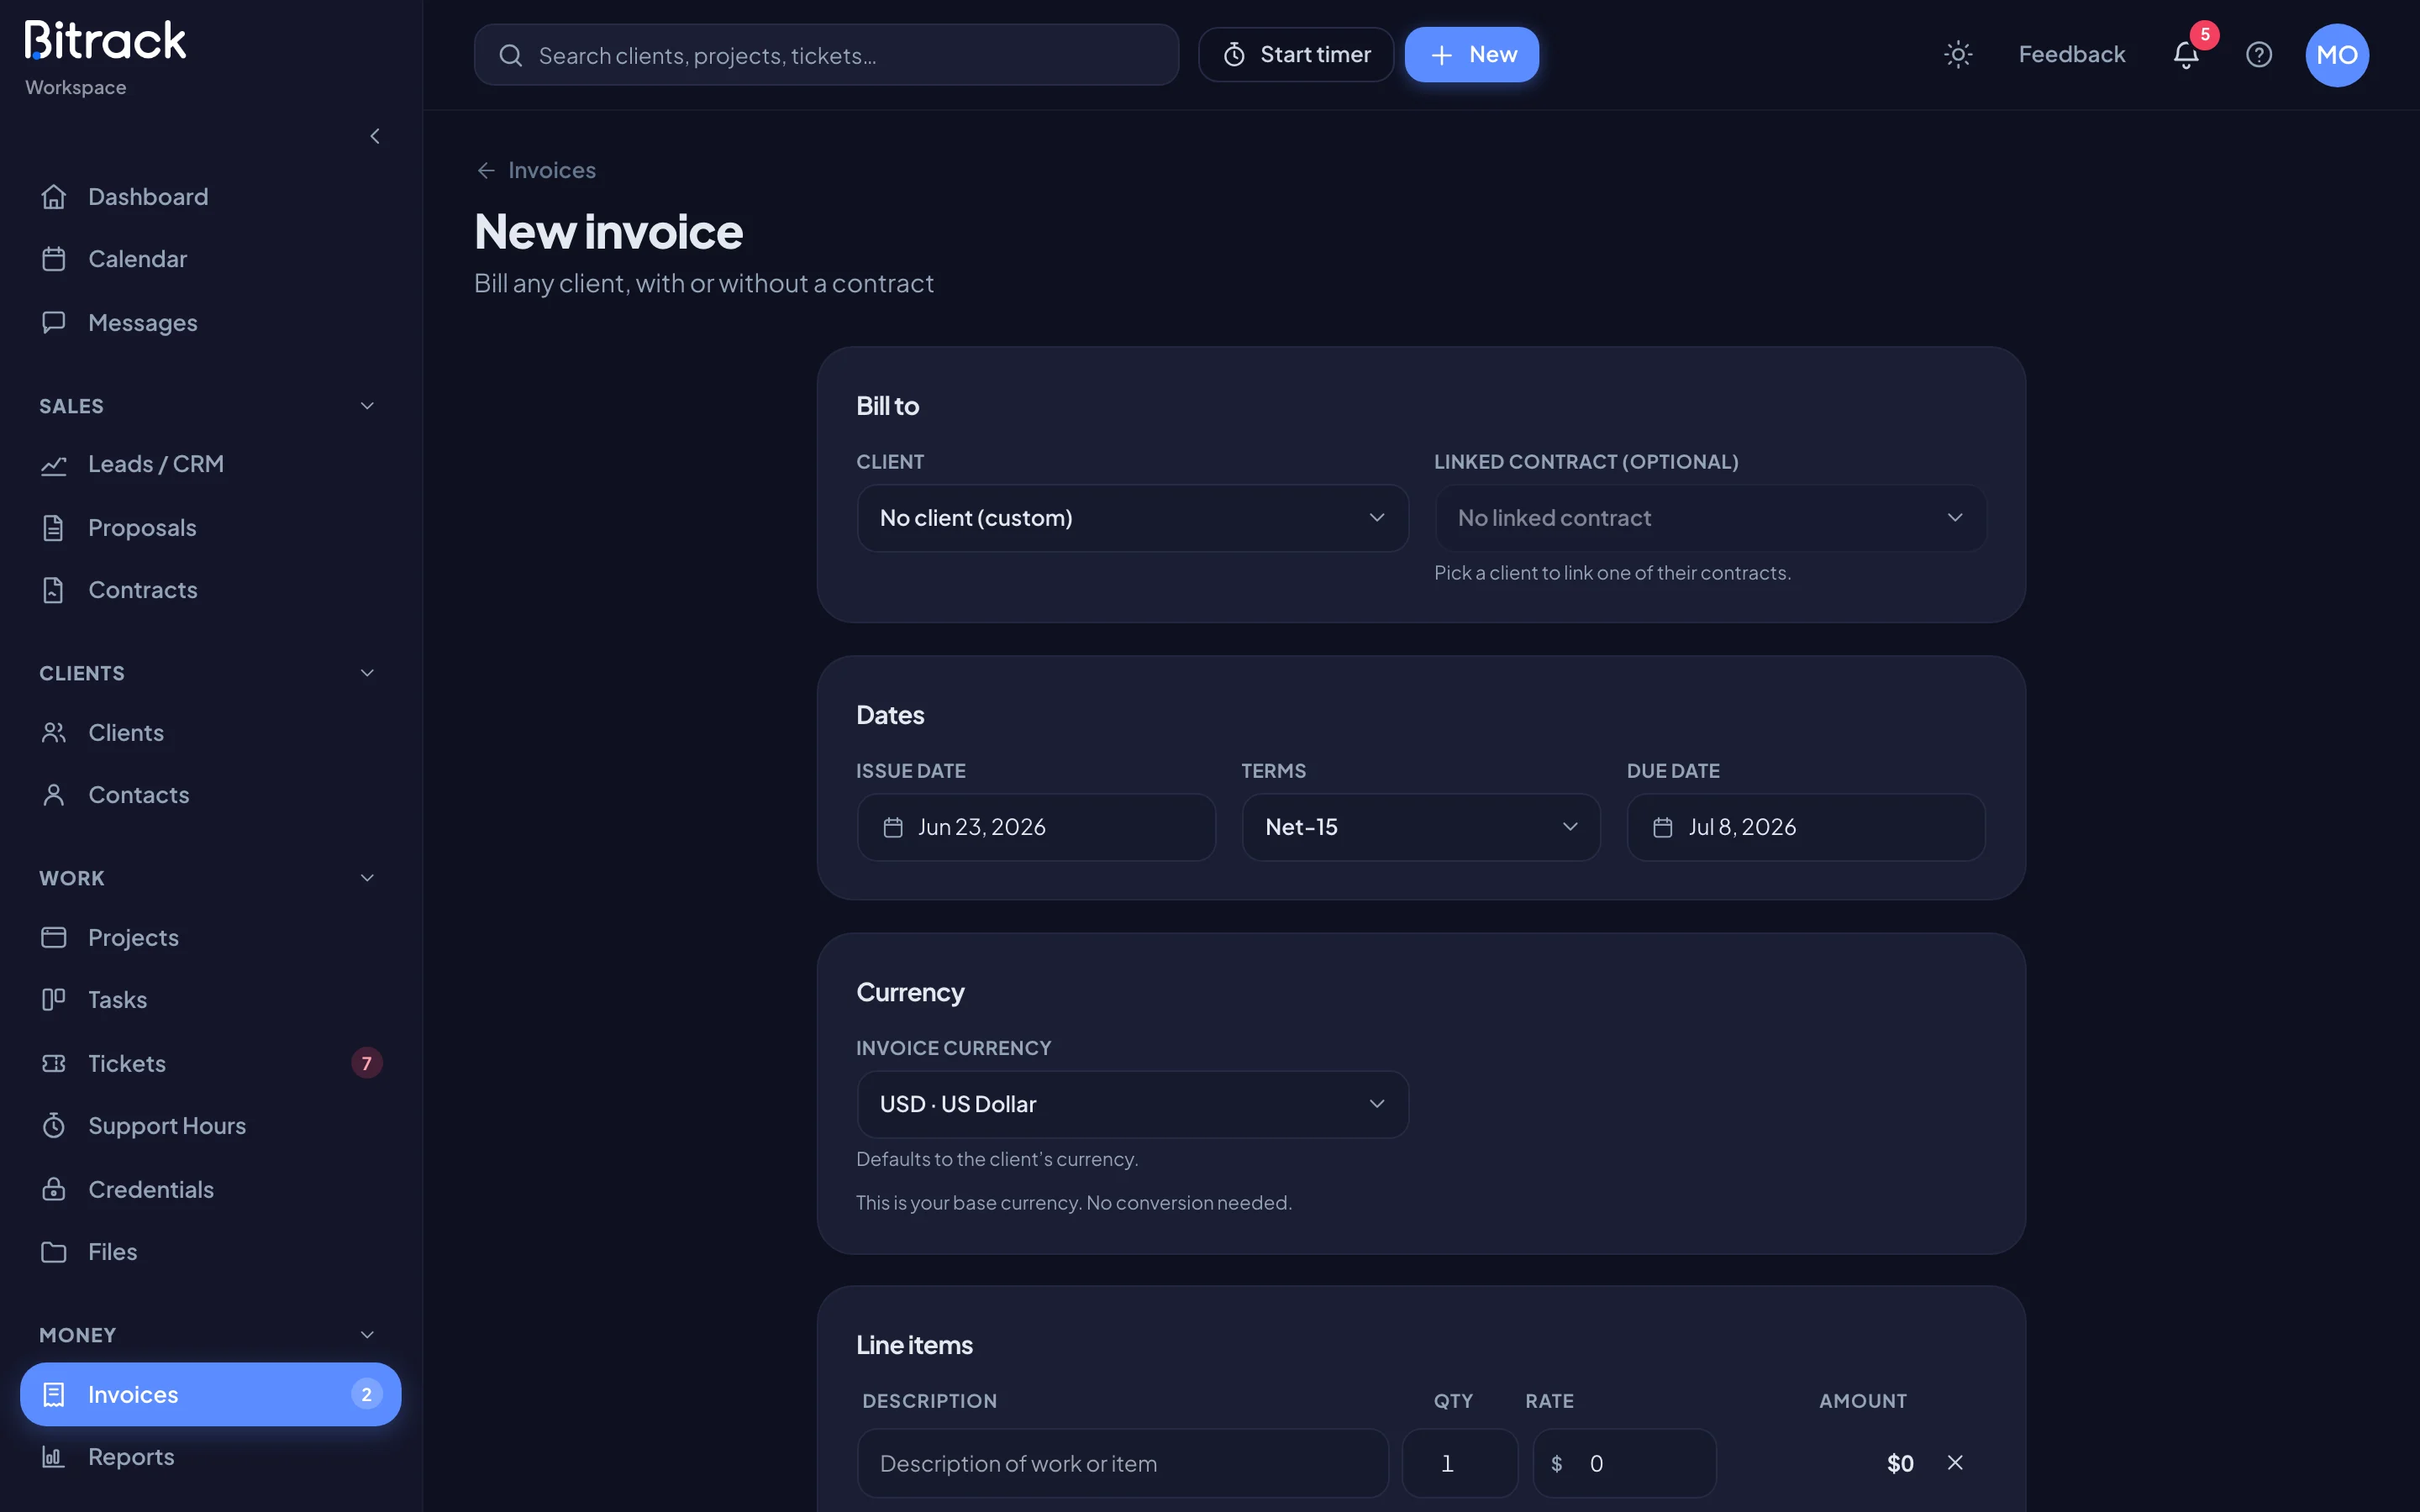Click the search clients, projects, tickets field

click(826, 55)
